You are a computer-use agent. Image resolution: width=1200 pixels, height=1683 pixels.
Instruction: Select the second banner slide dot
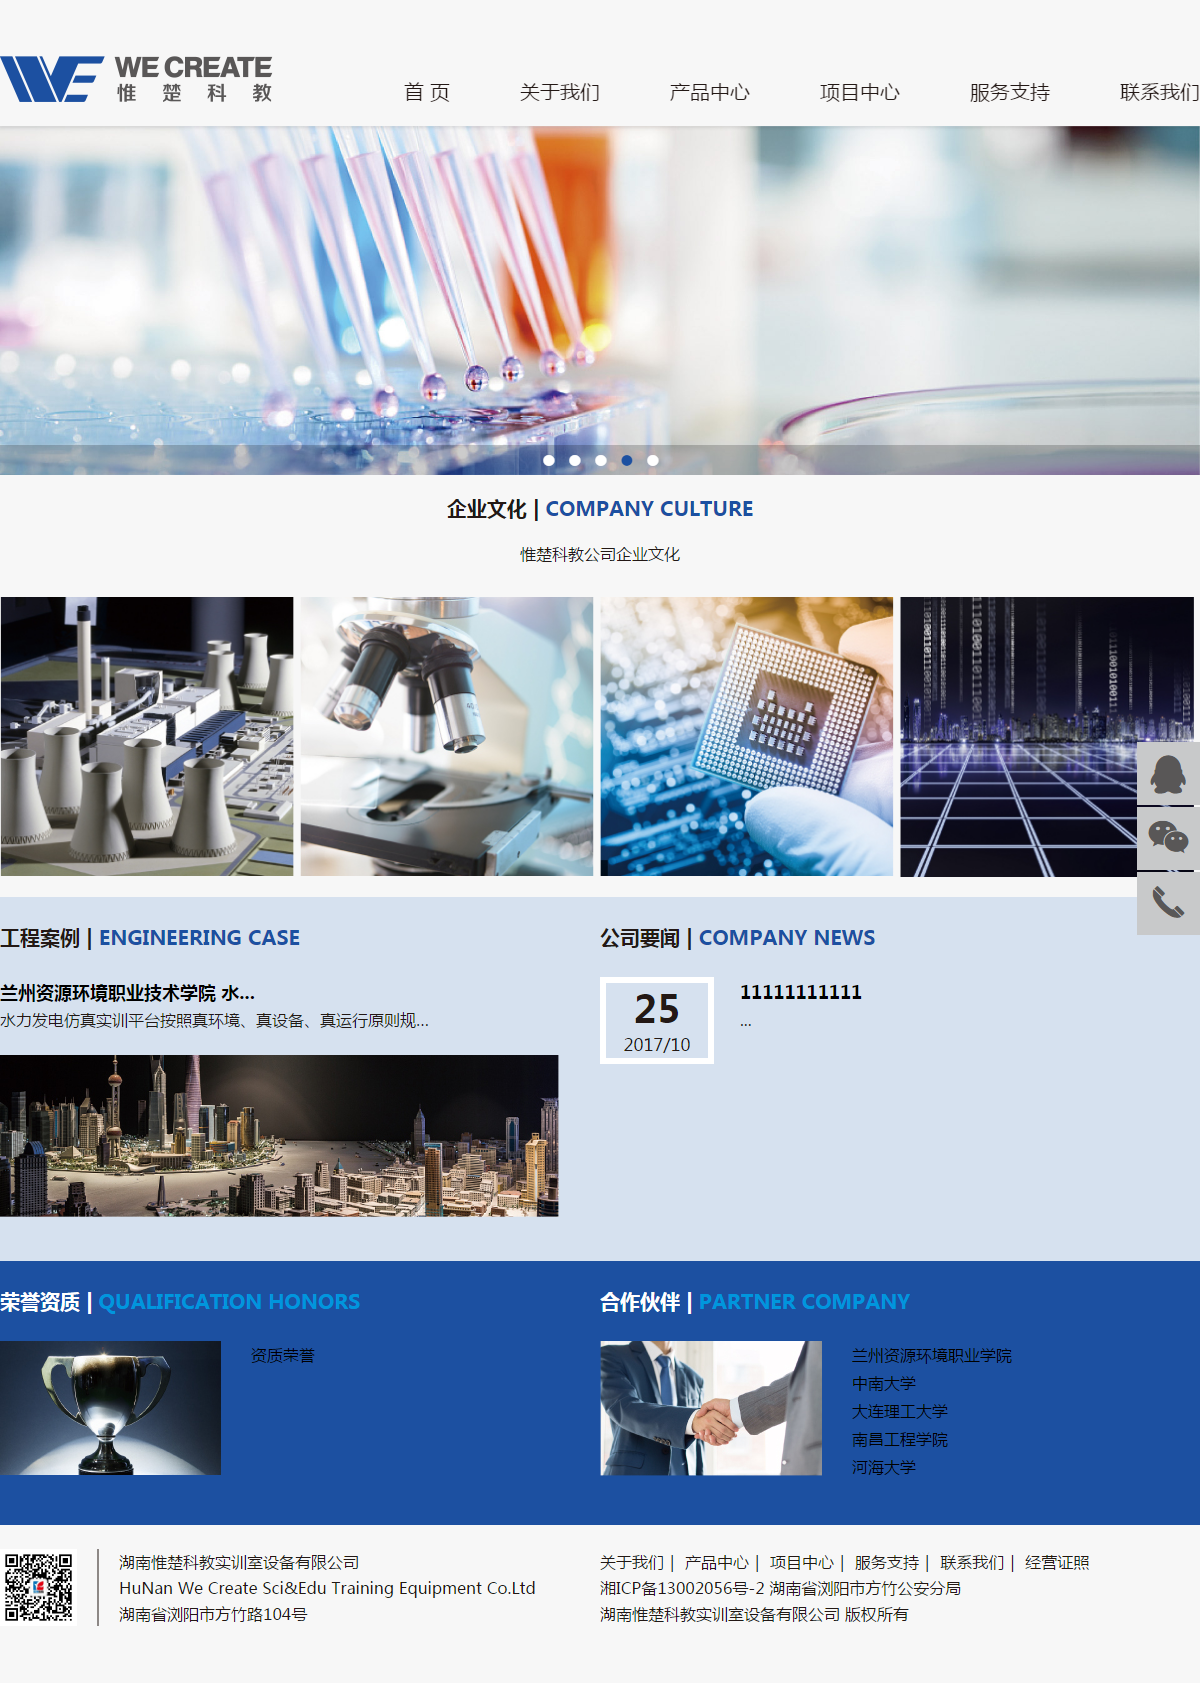pos(575,460)
